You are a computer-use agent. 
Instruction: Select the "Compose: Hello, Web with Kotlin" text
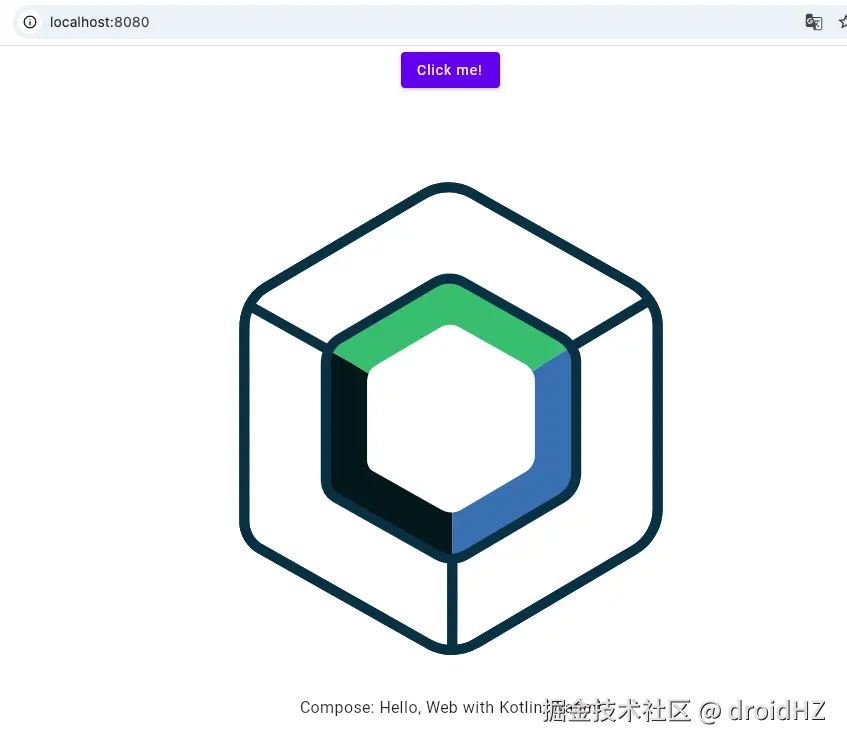click(422, 707)
